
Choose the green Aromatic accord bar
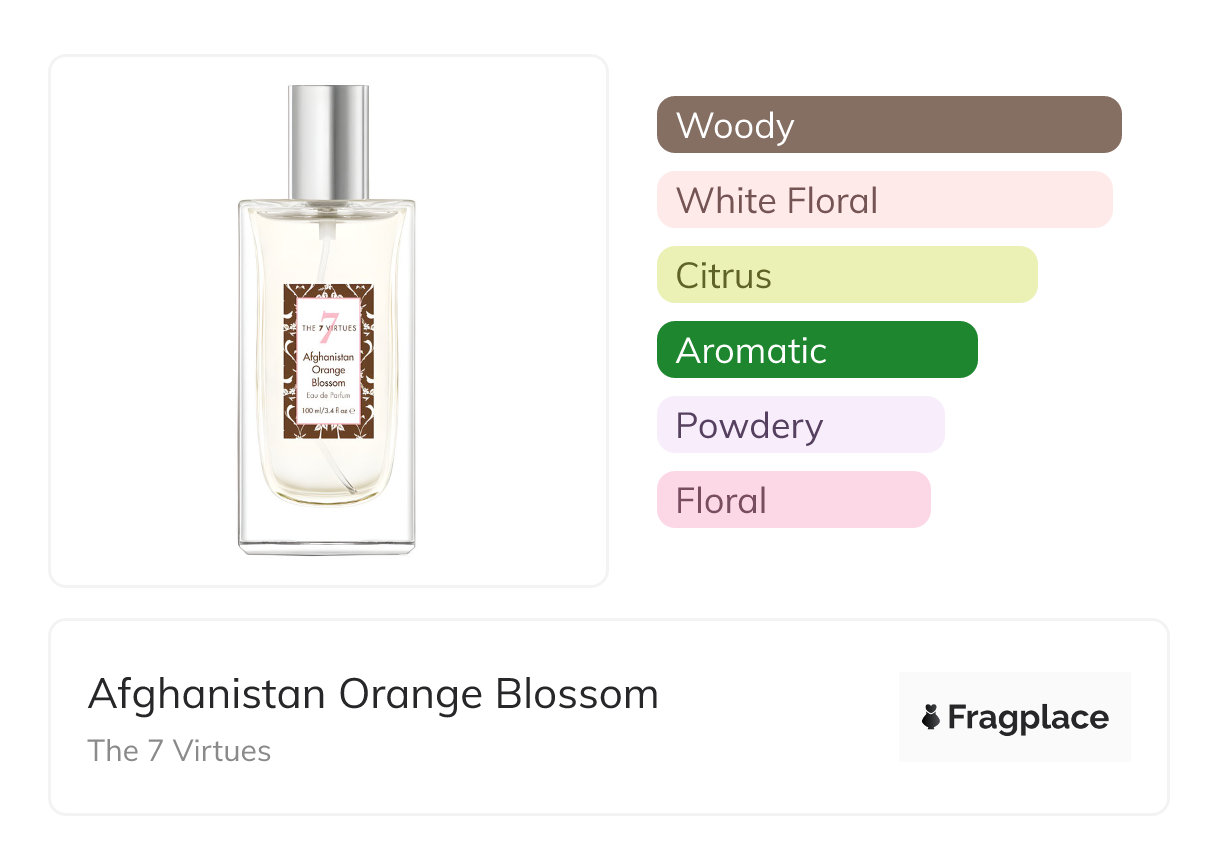tap(816, 350)
